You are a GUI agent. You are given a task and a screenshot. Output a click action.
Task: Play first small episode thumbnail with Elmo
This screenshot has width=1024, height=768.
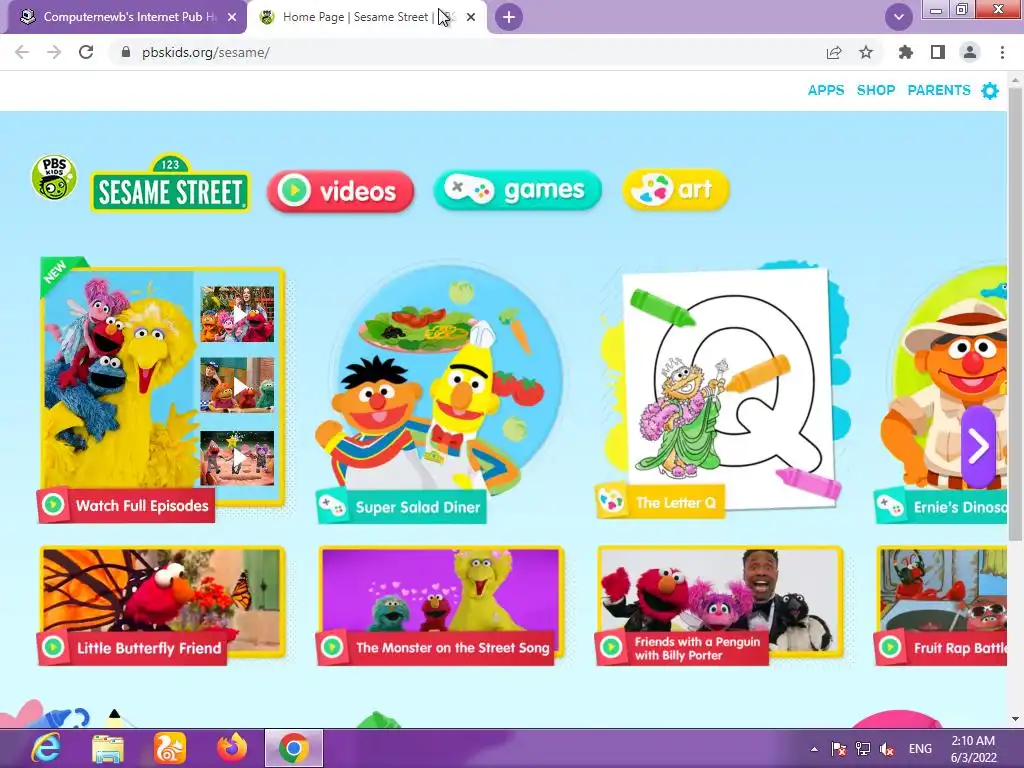tap(237, 314)
